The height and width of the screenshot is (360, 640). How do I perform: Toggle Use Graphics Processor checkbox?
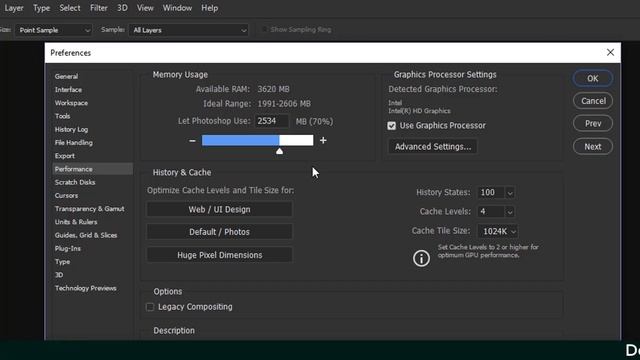391,126
